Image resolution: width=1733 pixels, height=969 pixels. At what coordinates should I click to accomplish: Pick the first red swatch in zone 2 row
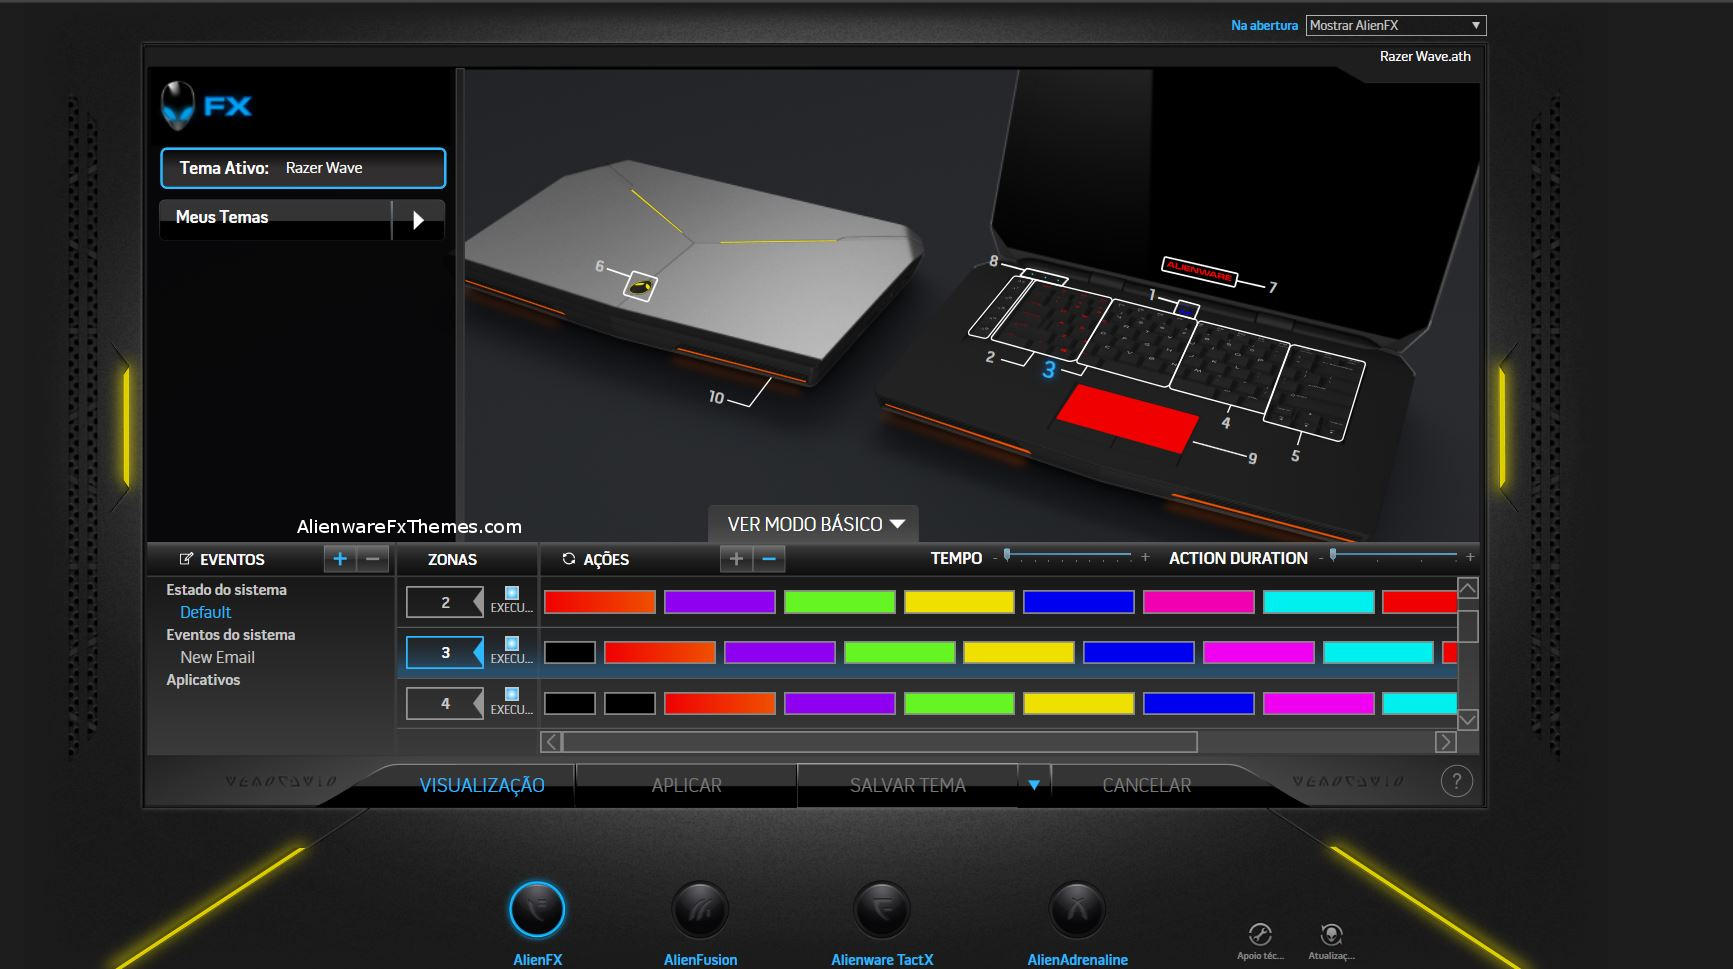[600, 602]
